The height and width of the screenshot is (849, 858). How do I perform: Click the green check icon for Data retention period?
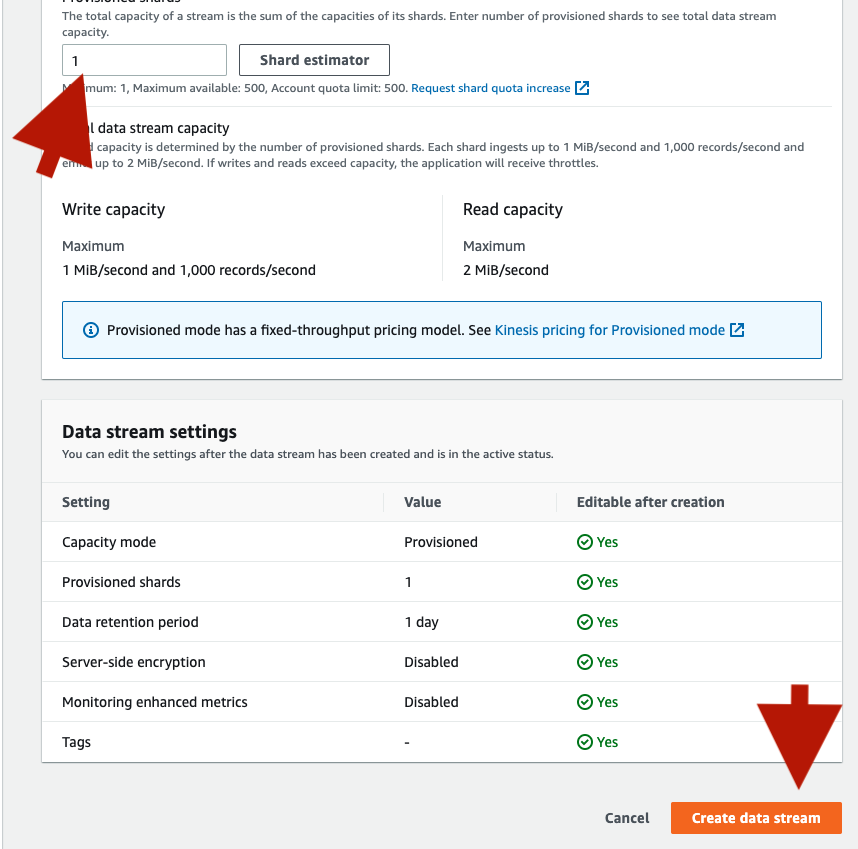pyautogui.click(x=585, y=622)
